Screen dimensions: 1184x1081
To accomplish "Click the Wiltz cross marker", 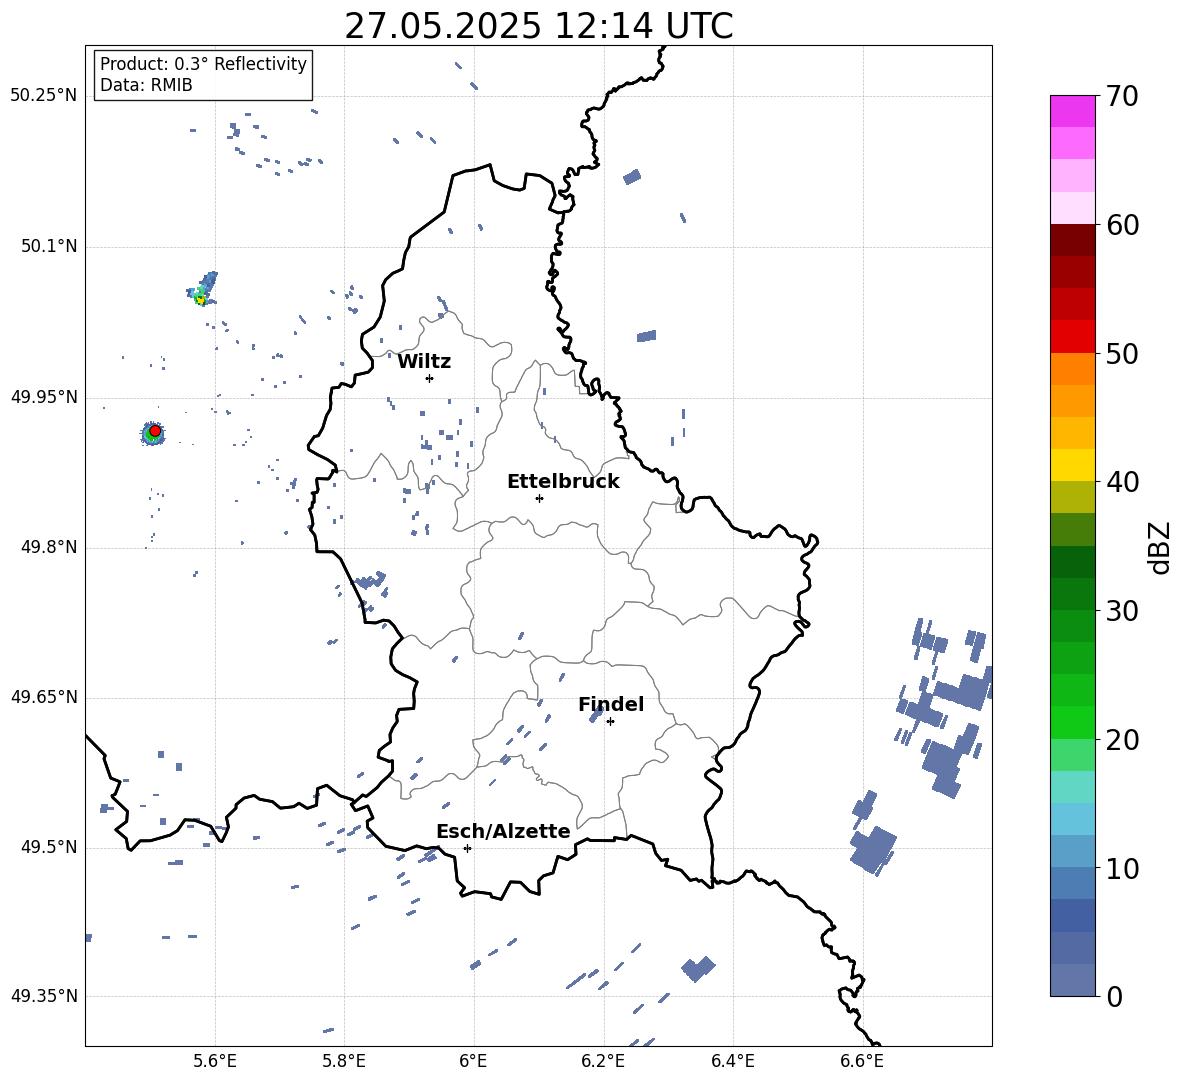I will coord(429,378).
